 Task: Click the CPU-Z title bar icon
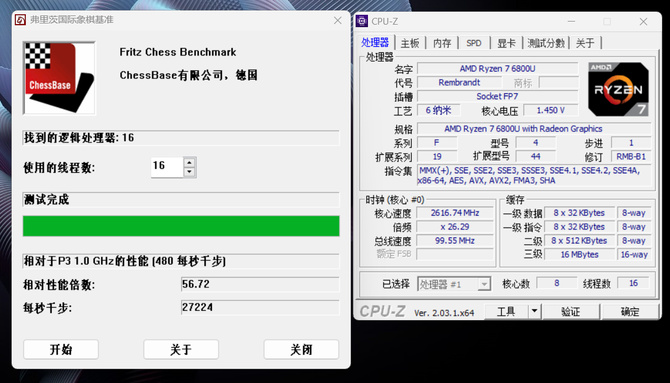click(x=362, y=21)
